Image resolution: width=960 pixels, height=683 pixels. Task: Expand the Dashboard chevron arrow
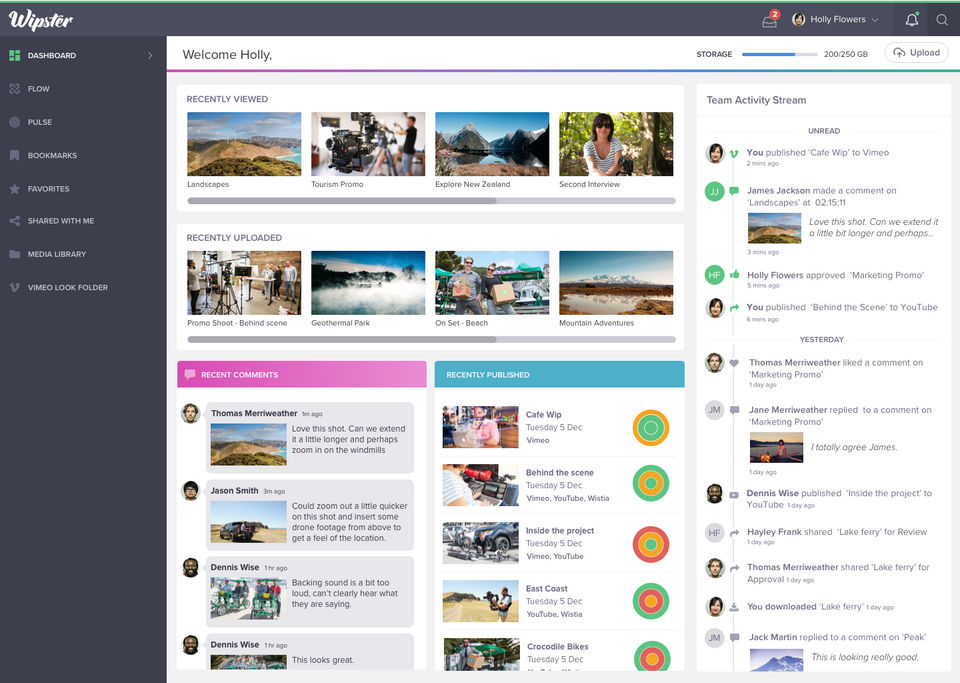[x=150, y=55]
